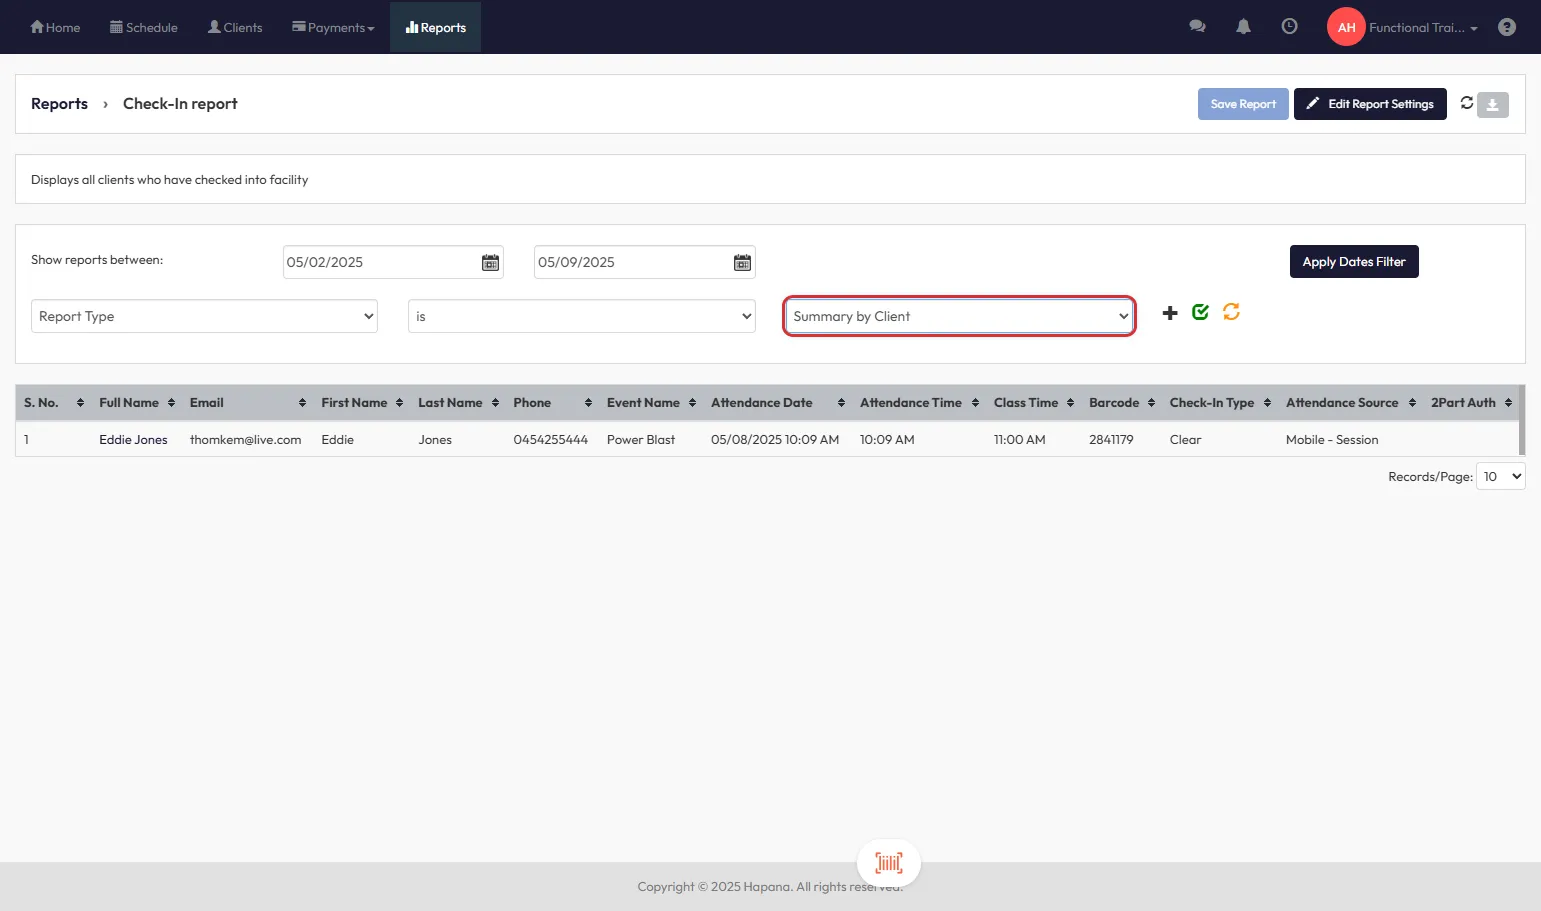Viewport: 1541px width, 911px height.
Task: Expand the Report Type dropdown
Action: (204, 316)
